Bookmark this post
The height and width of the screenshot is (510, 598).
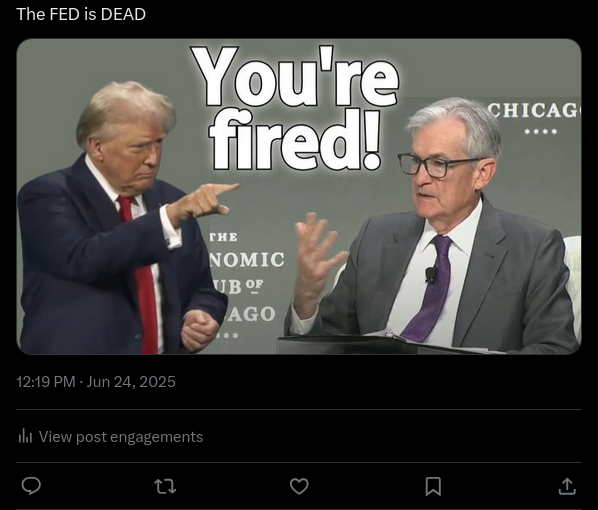[x=433, y=486]
